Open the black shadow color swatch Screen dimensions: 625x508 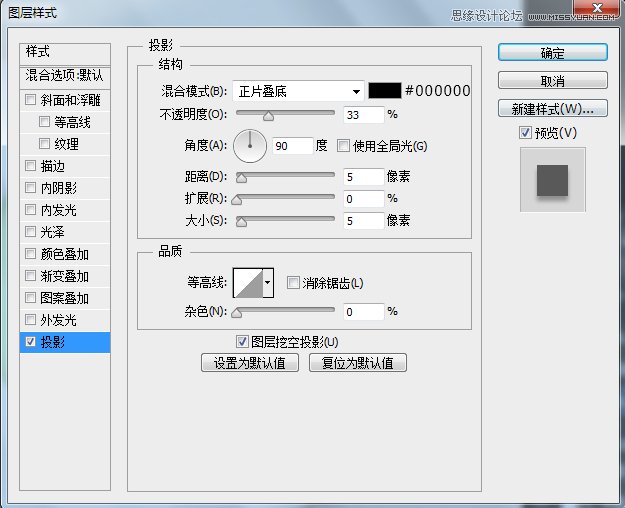click(385, 91)
